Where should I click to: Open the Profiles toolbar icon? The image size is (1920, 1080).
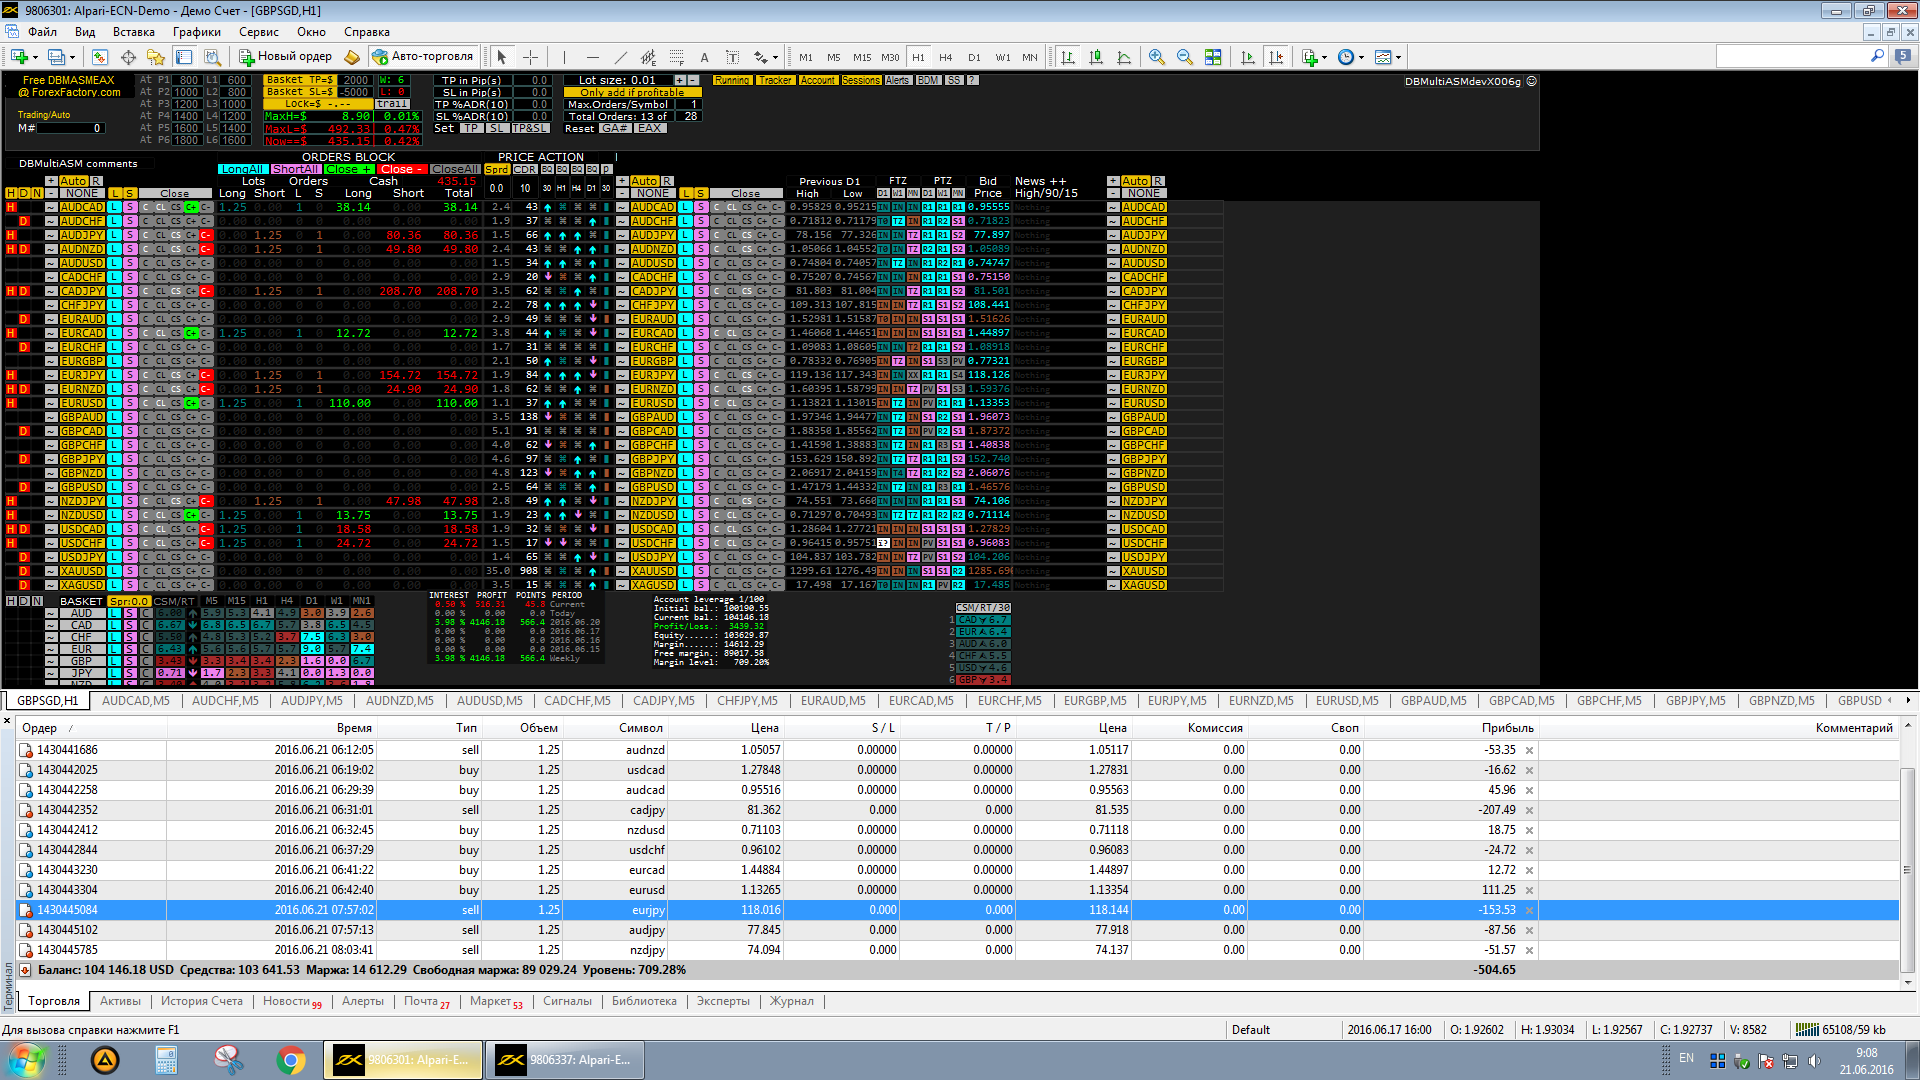pos(56,57)
